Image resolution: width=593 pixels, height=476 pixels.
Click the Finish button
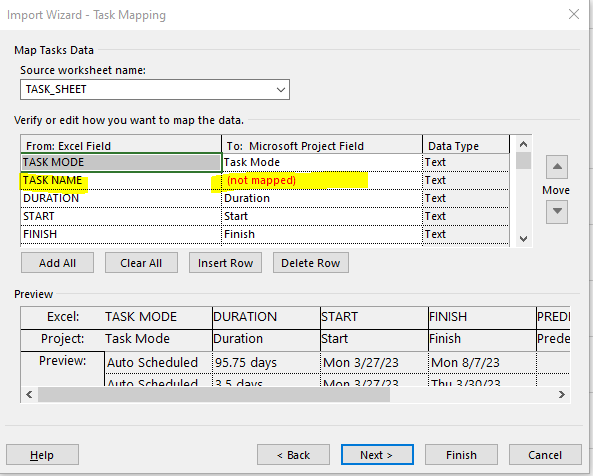coord(461,455)
